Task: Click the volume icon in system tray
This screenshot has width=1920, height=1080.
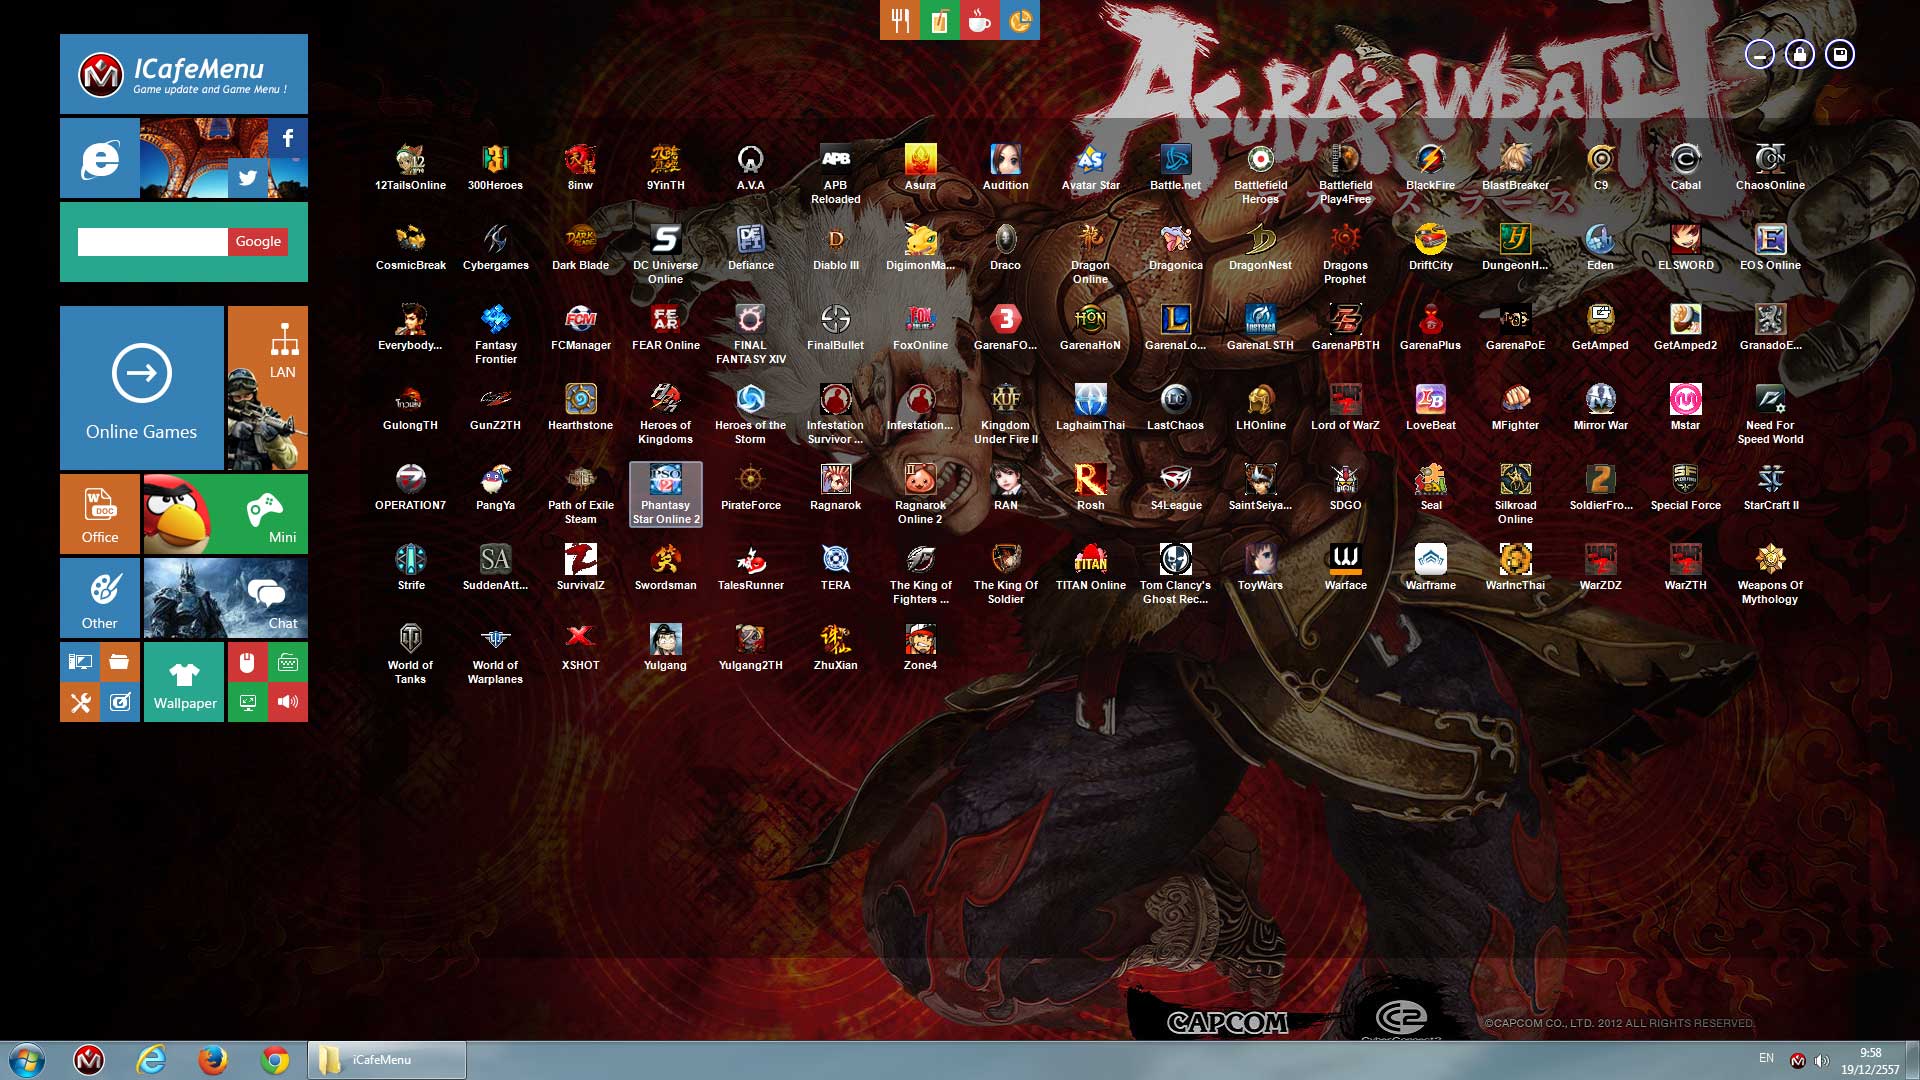Action: [1821, 1060]
